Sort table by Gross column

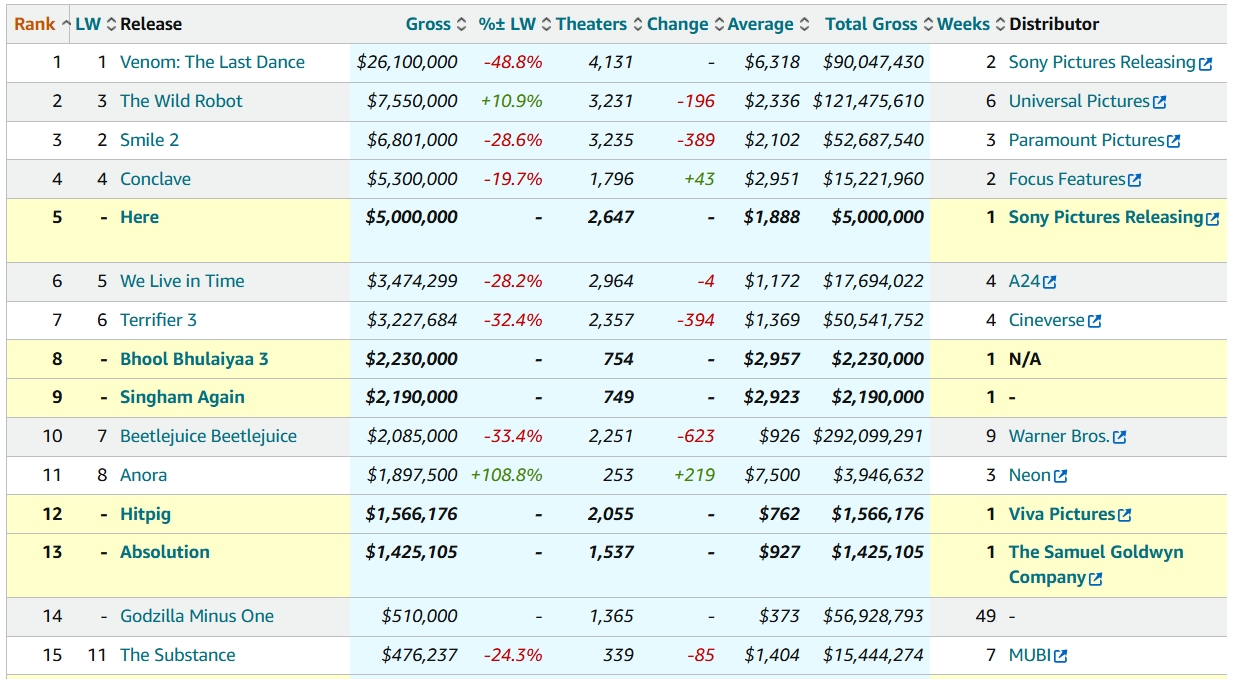point(436,24)
